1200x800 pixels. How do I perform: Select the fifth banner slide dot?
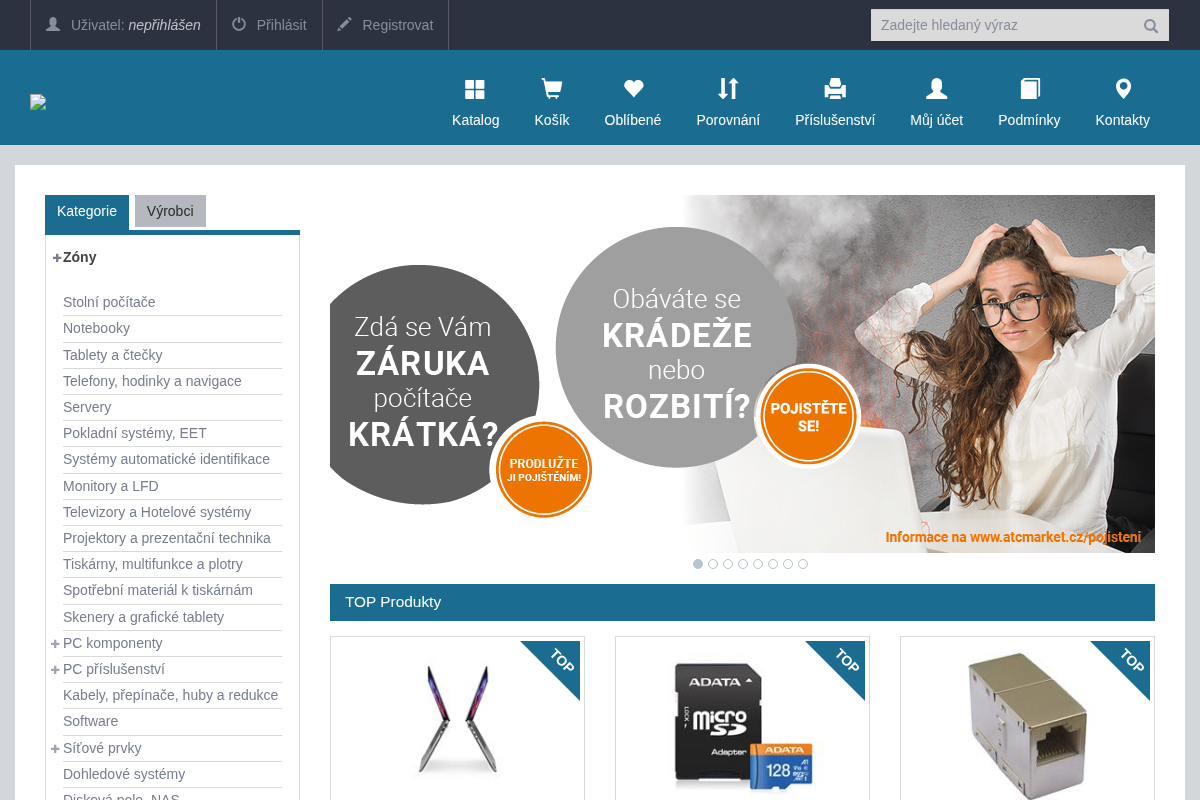758,564
